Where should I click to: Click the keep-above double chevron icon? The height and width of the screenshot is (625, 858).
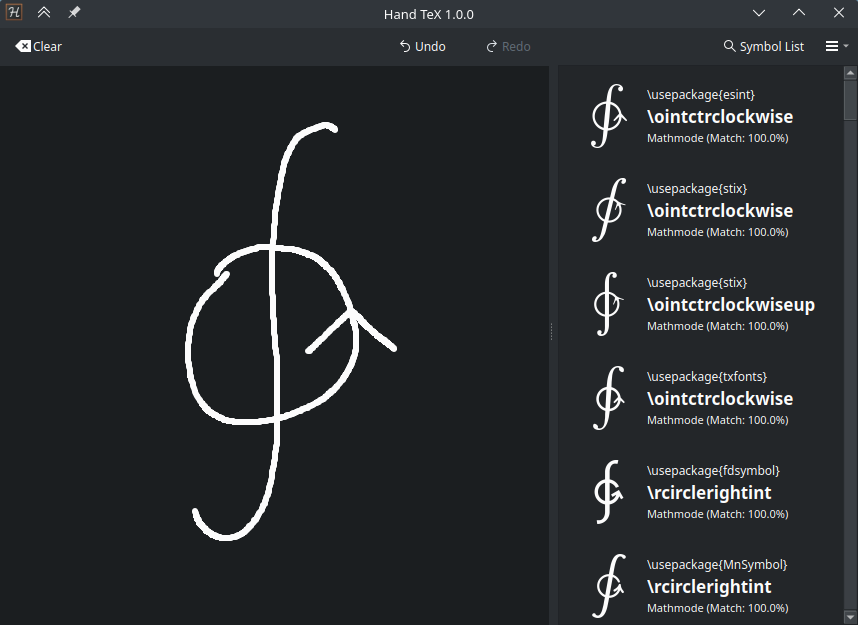(x=44, y=12)
